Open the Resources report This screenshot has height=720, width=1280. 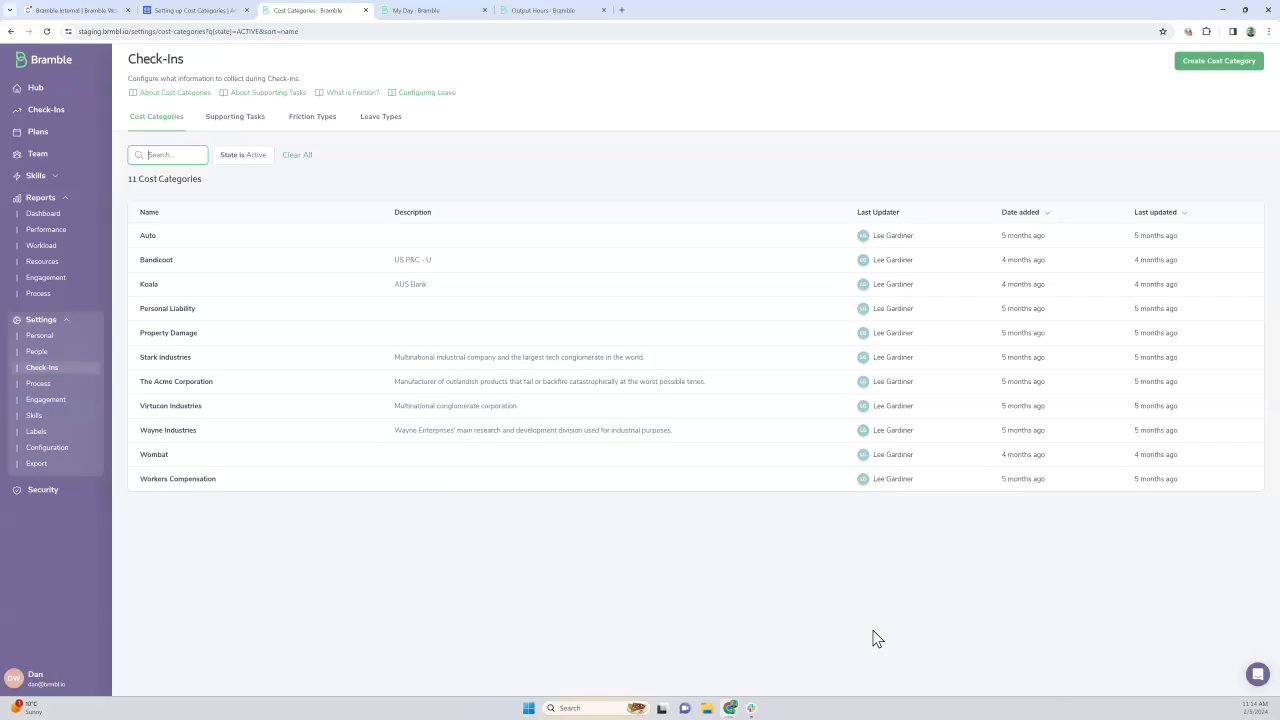tap(42, 262)
